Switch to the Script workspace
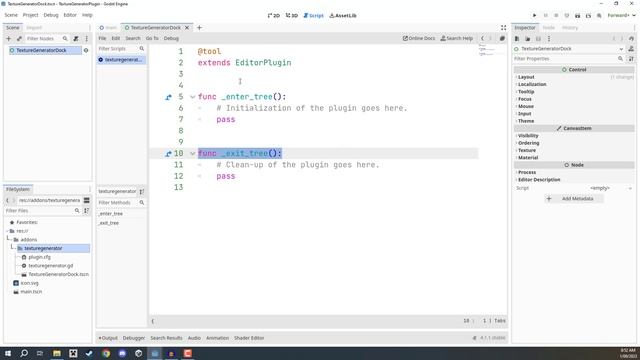This screenshot has width=640, height=360. click(x=313, y=16)
